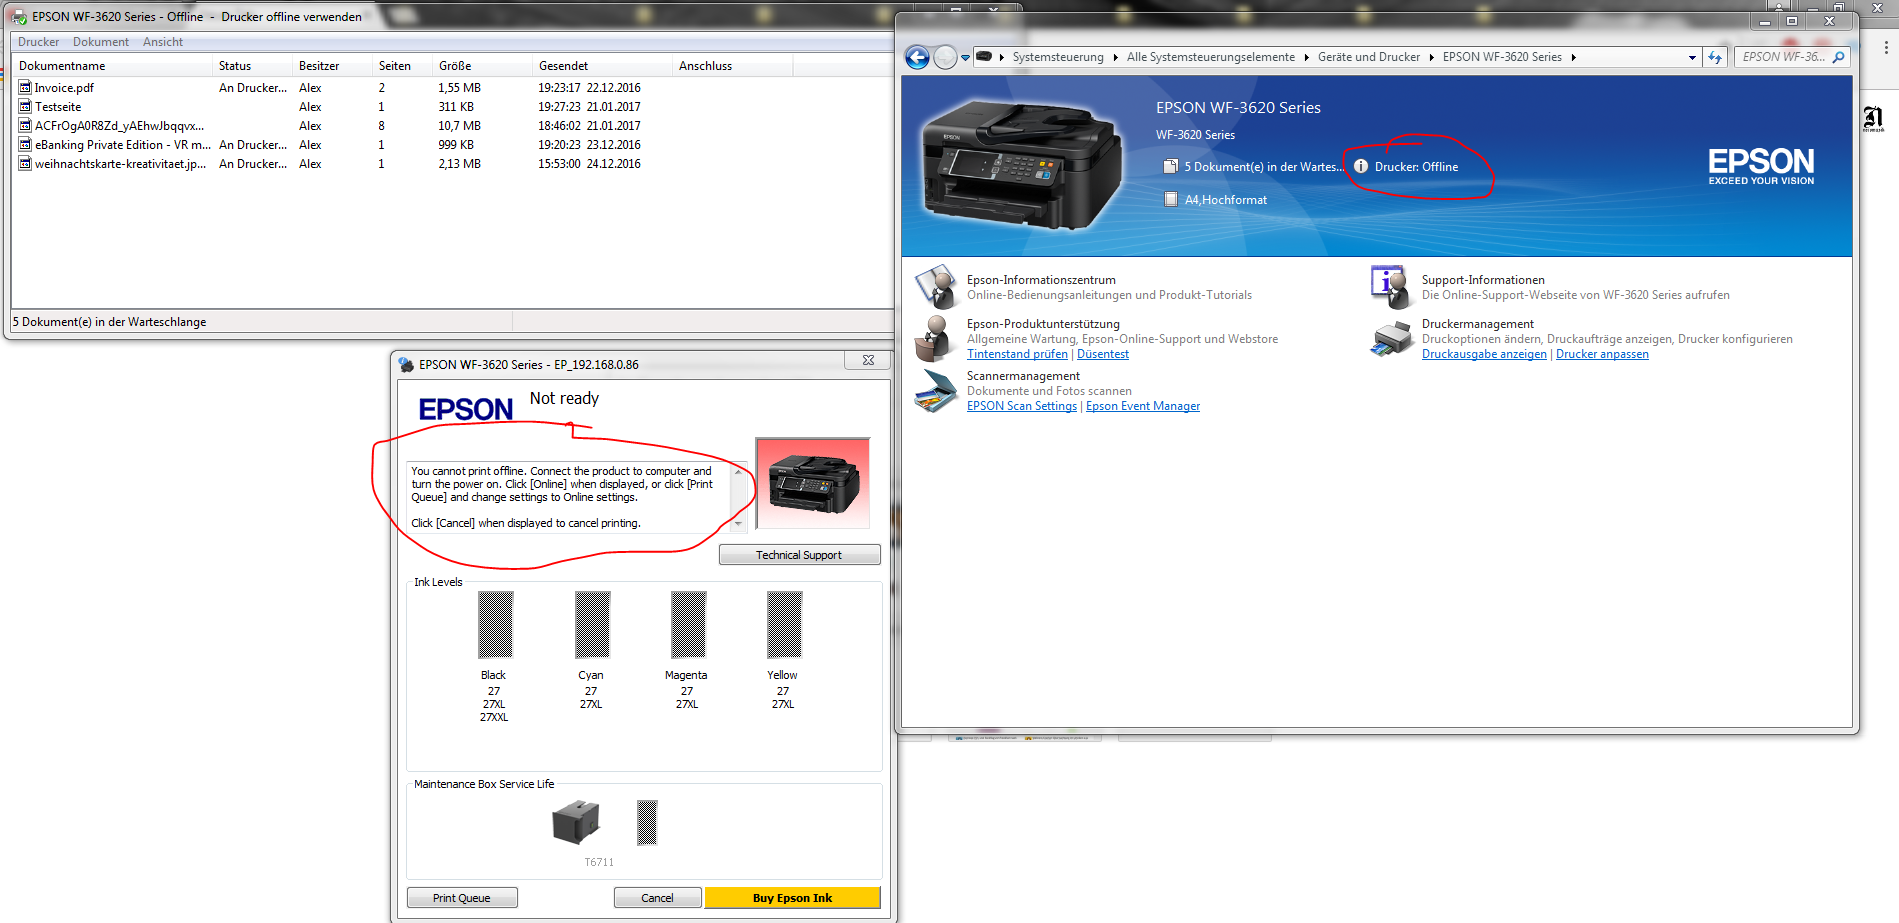Click the Epson-Produktunterstützung icon

936,338
